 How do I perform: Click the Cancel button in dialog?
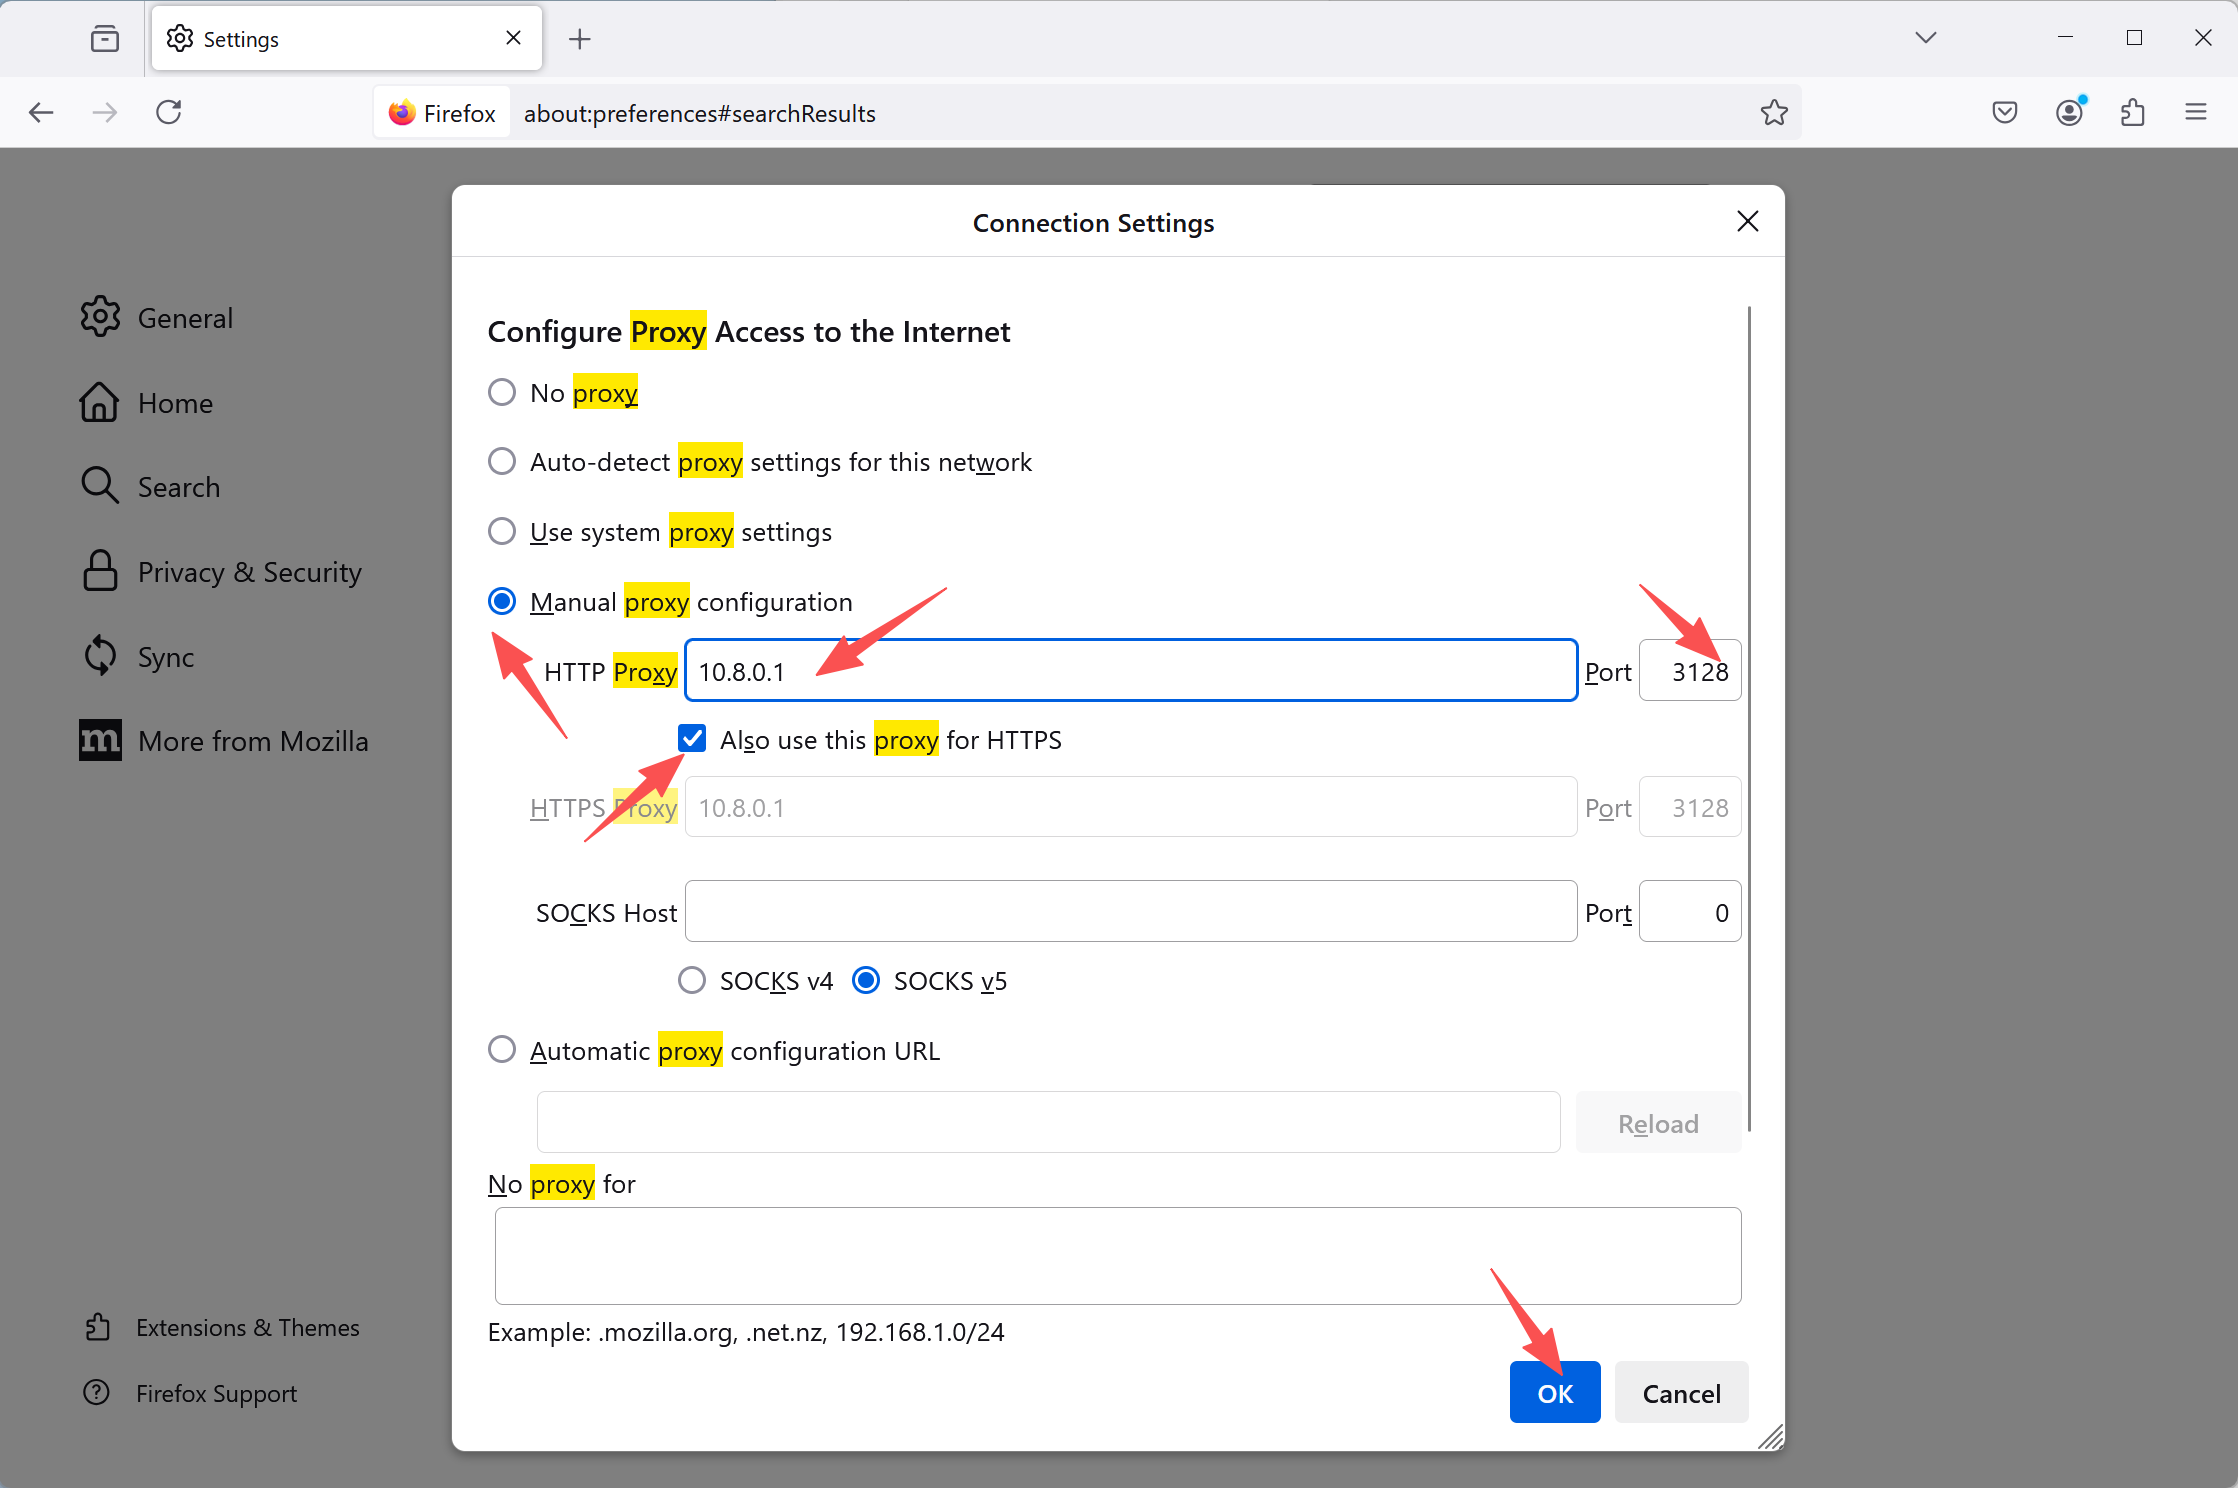pyautogui.click(x=1681, y=1393)
